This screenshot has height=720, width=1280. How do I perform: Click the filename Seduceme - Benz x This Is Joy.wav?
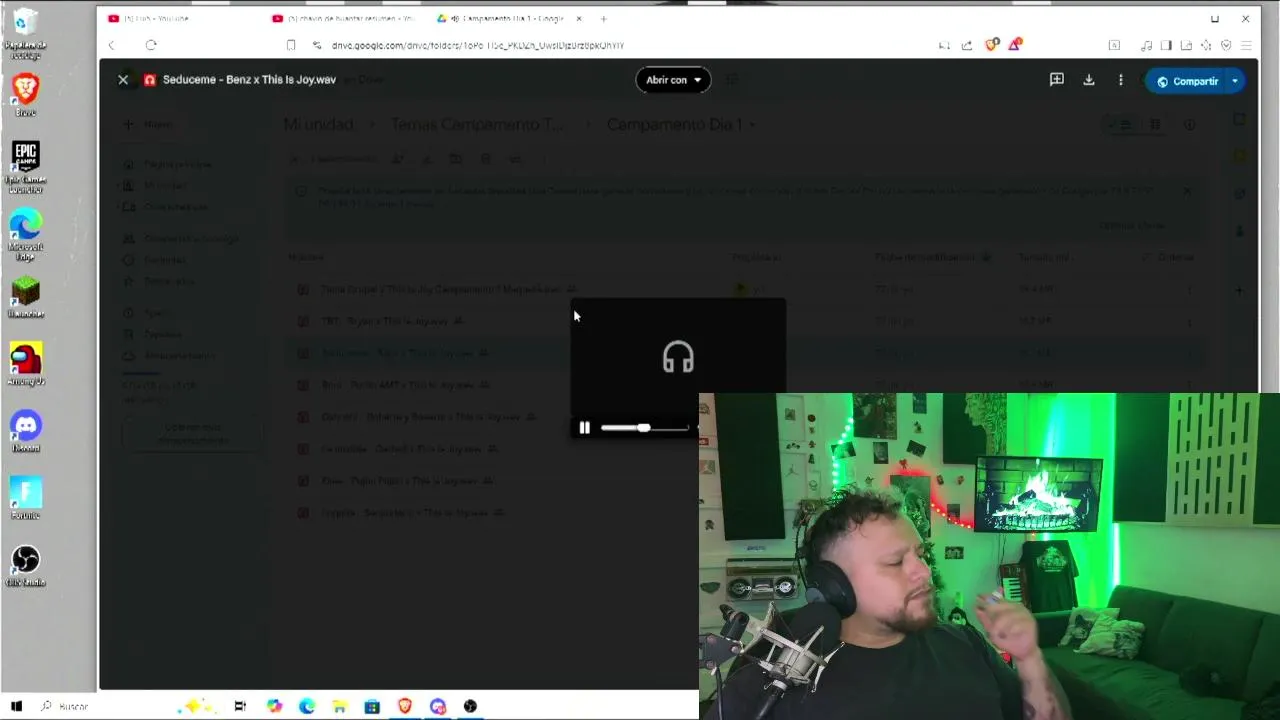click(x=249, y=80)
